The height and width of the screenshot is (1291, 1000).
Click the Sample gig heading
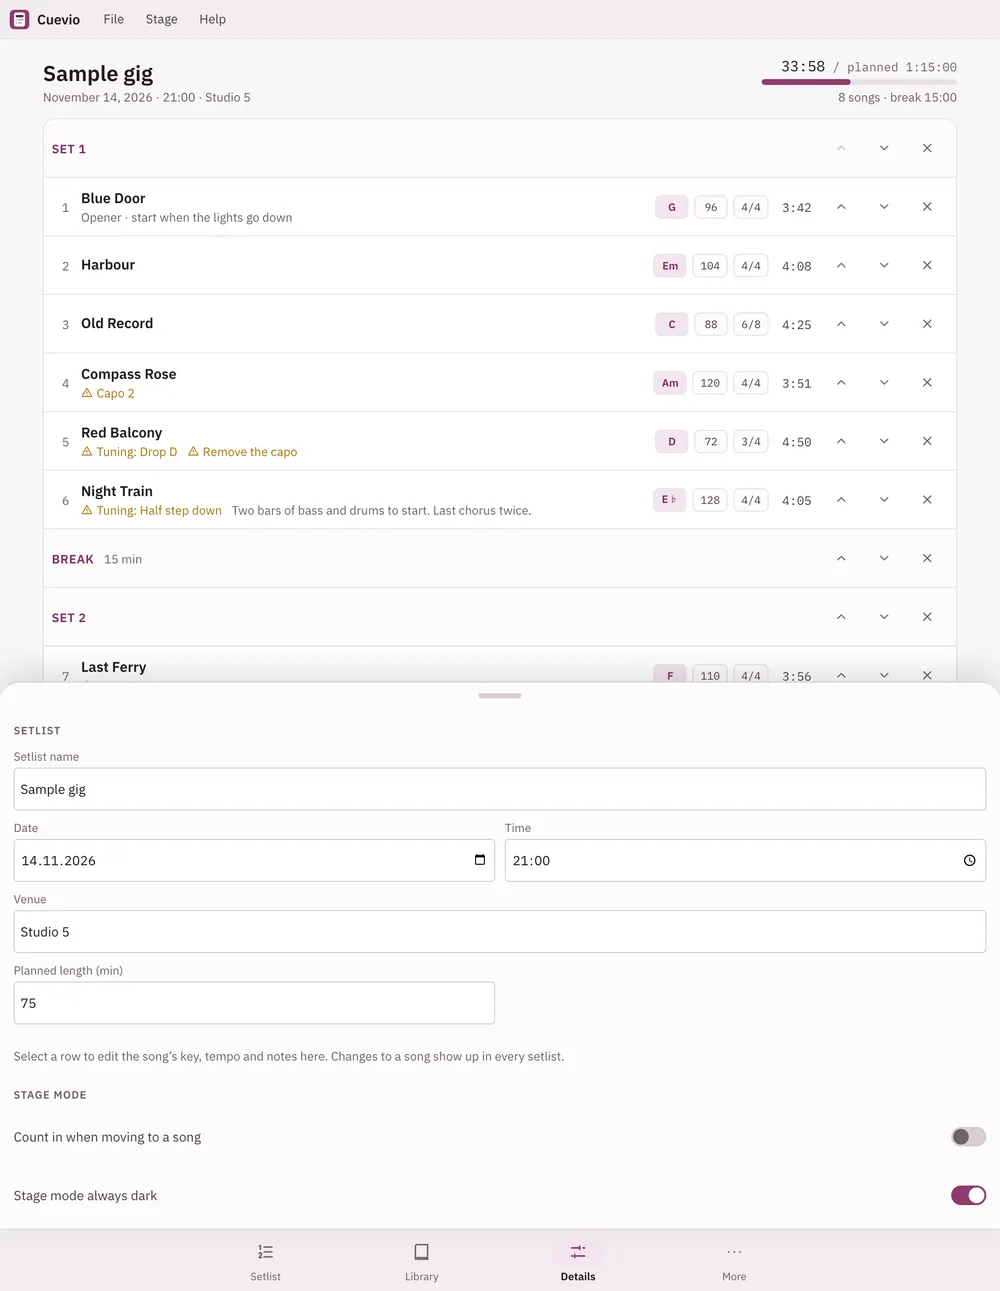point(98,73)
